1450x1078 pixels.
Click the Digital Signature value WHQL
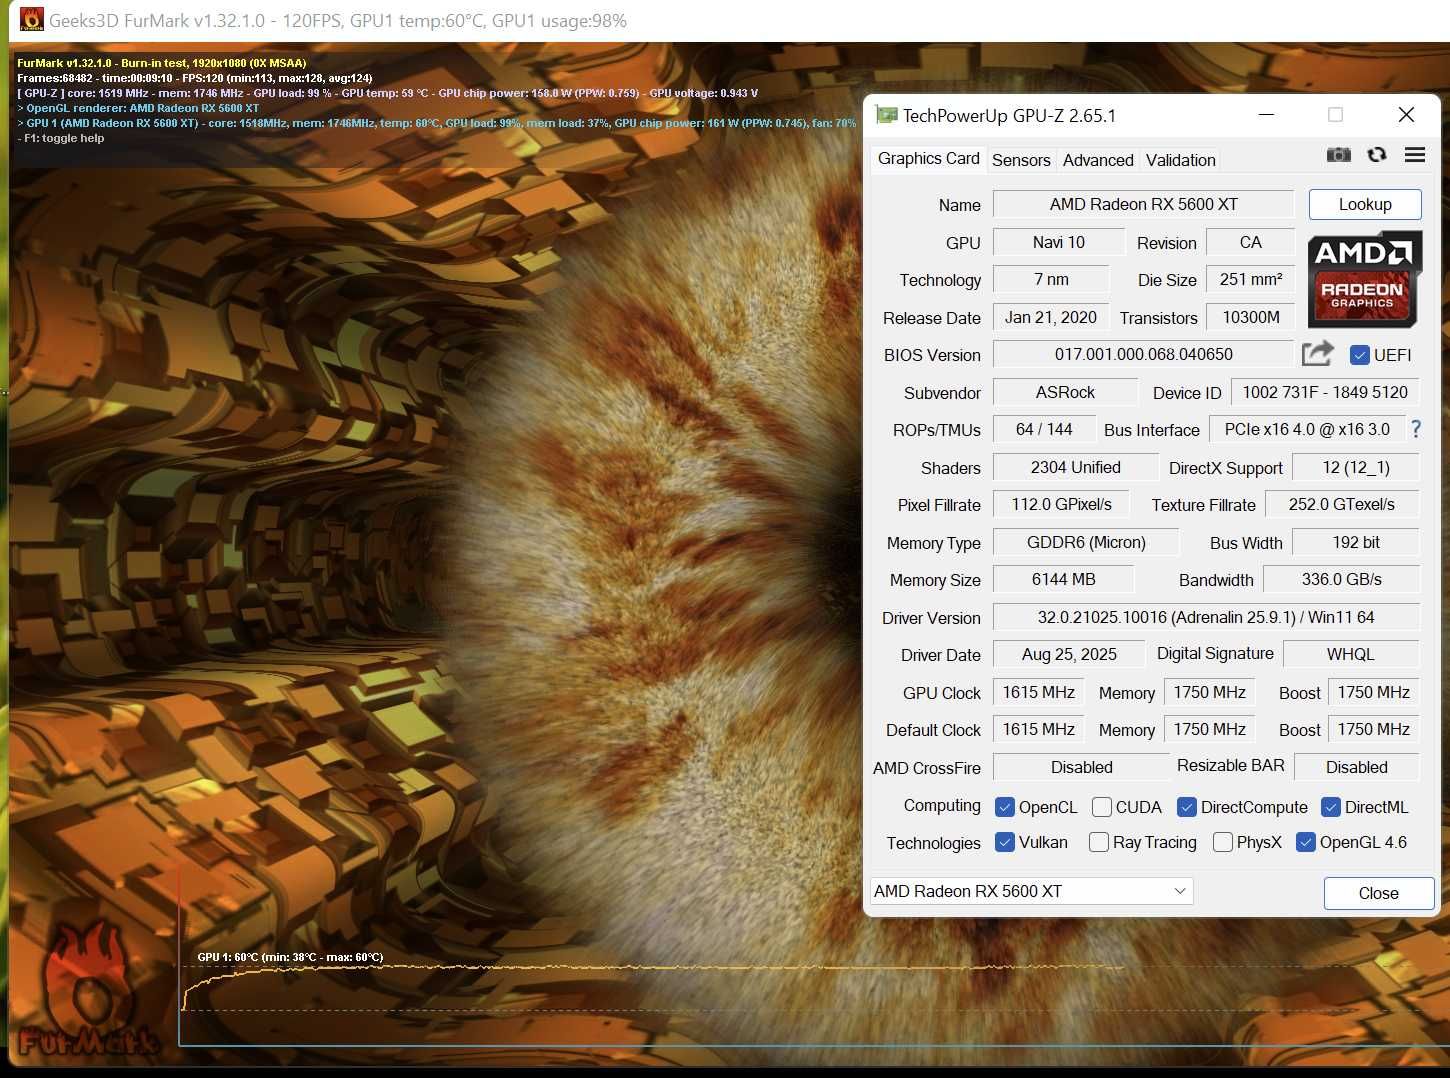pos(1350,654)
